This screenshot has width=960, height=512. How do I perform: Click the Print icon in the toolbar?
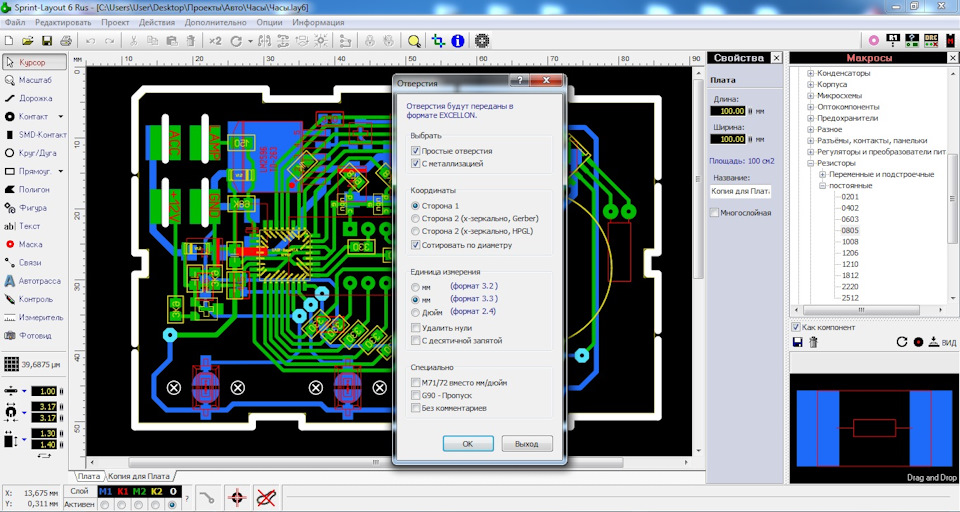pos(66,41)
